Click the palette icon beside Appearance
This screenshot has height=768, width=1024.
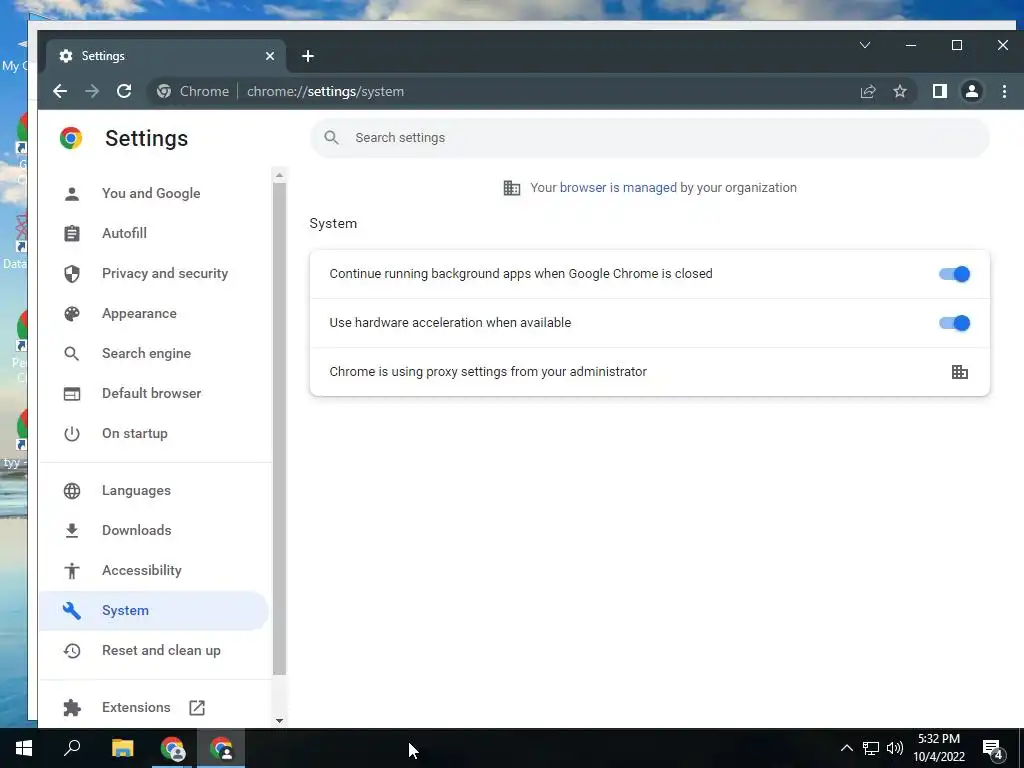click(x=72, y=313)
